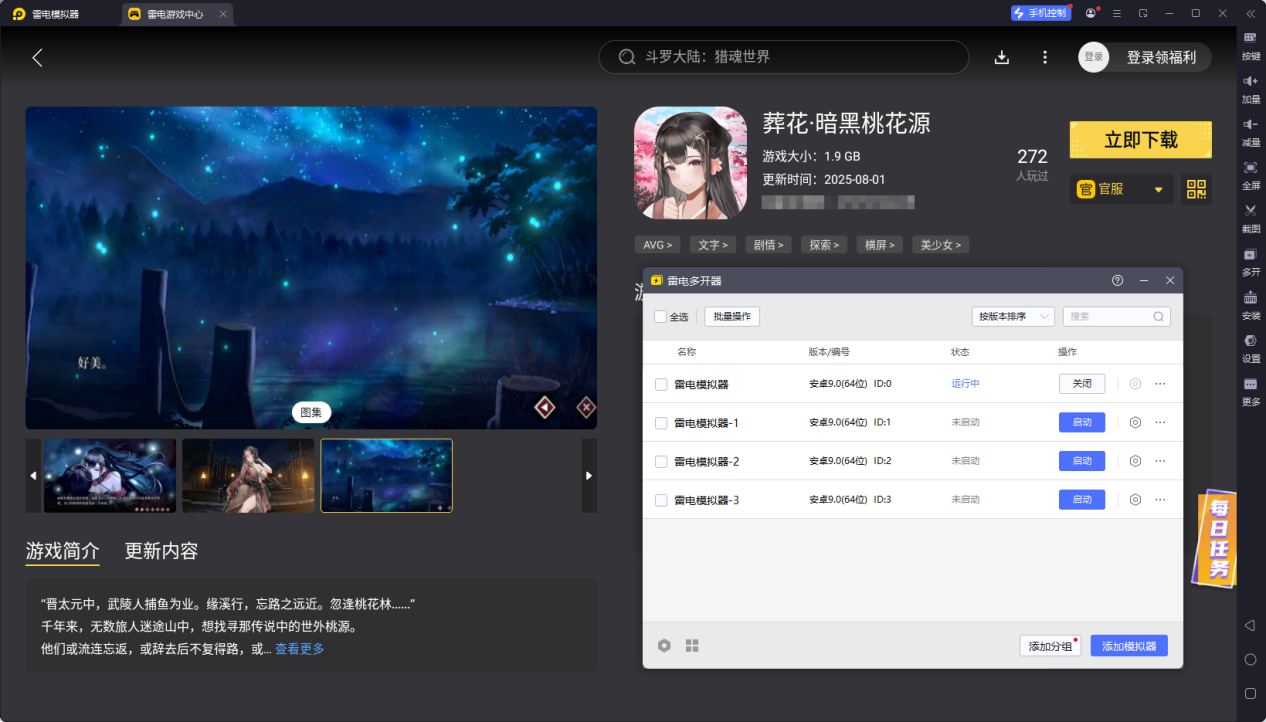The image size is (1266, 722).
Task: Decrease volume with 减量 sidebar icon
Action: [x=1250, y=131]
